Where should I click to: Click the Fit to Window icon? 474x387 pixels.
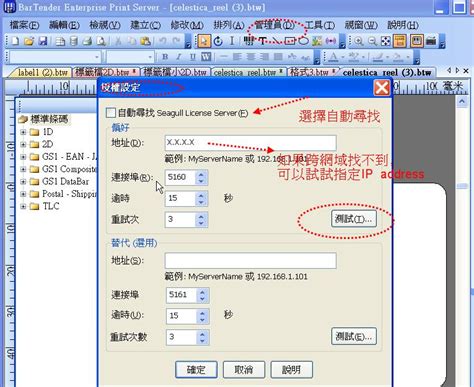coord(386,41)
